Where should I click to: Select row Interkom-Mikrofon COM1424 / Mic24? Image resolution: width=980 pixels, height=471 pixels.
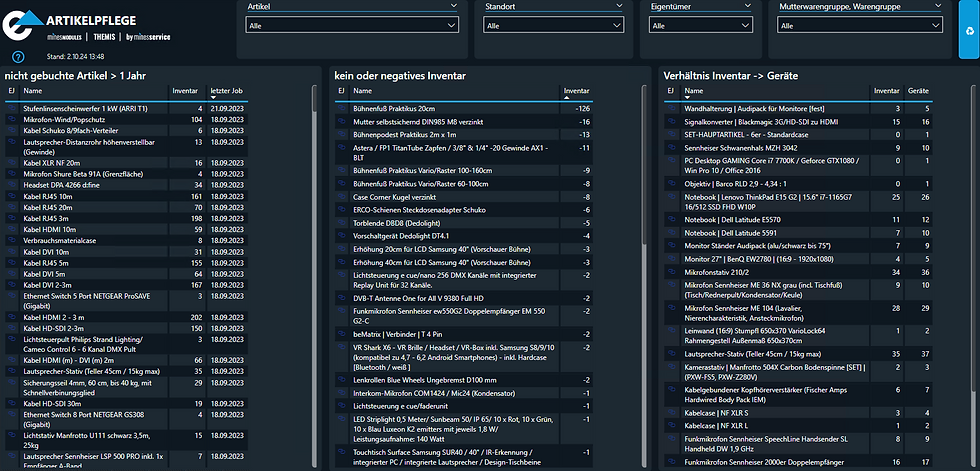[x=464, y=393]
